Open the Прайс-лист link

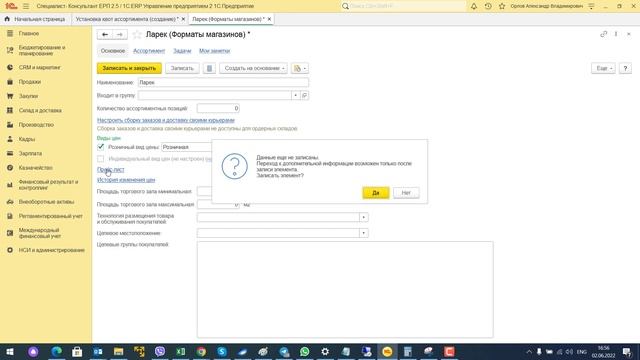111,169
